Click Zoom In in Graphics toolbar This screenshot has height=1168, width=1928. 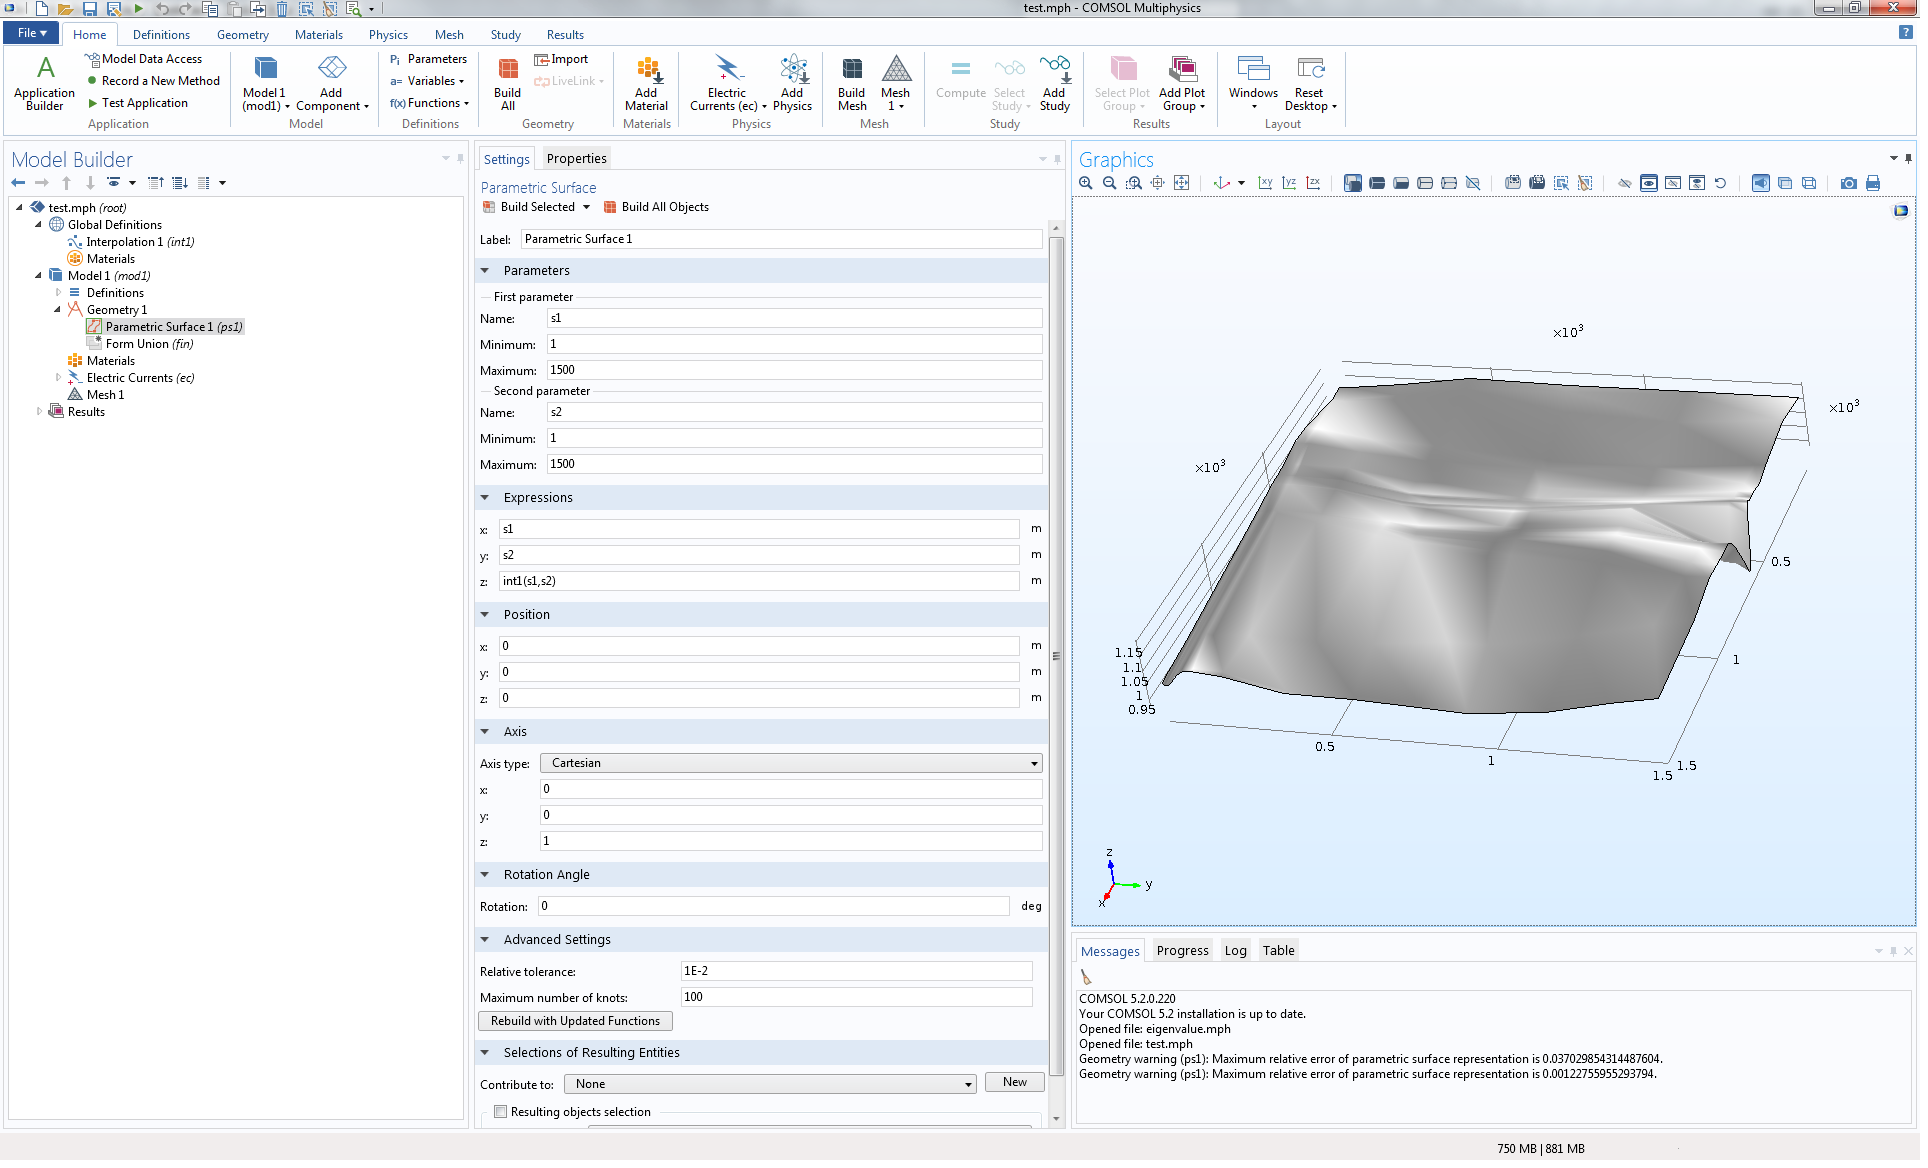pyautogui.click(x=1085, y=183)
